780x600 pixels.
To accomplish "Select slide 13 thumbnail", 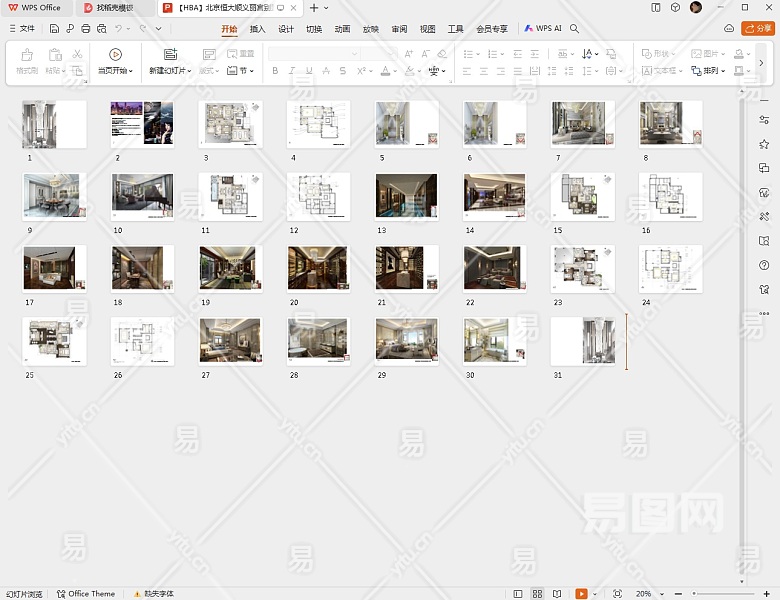I will point(406,196).
